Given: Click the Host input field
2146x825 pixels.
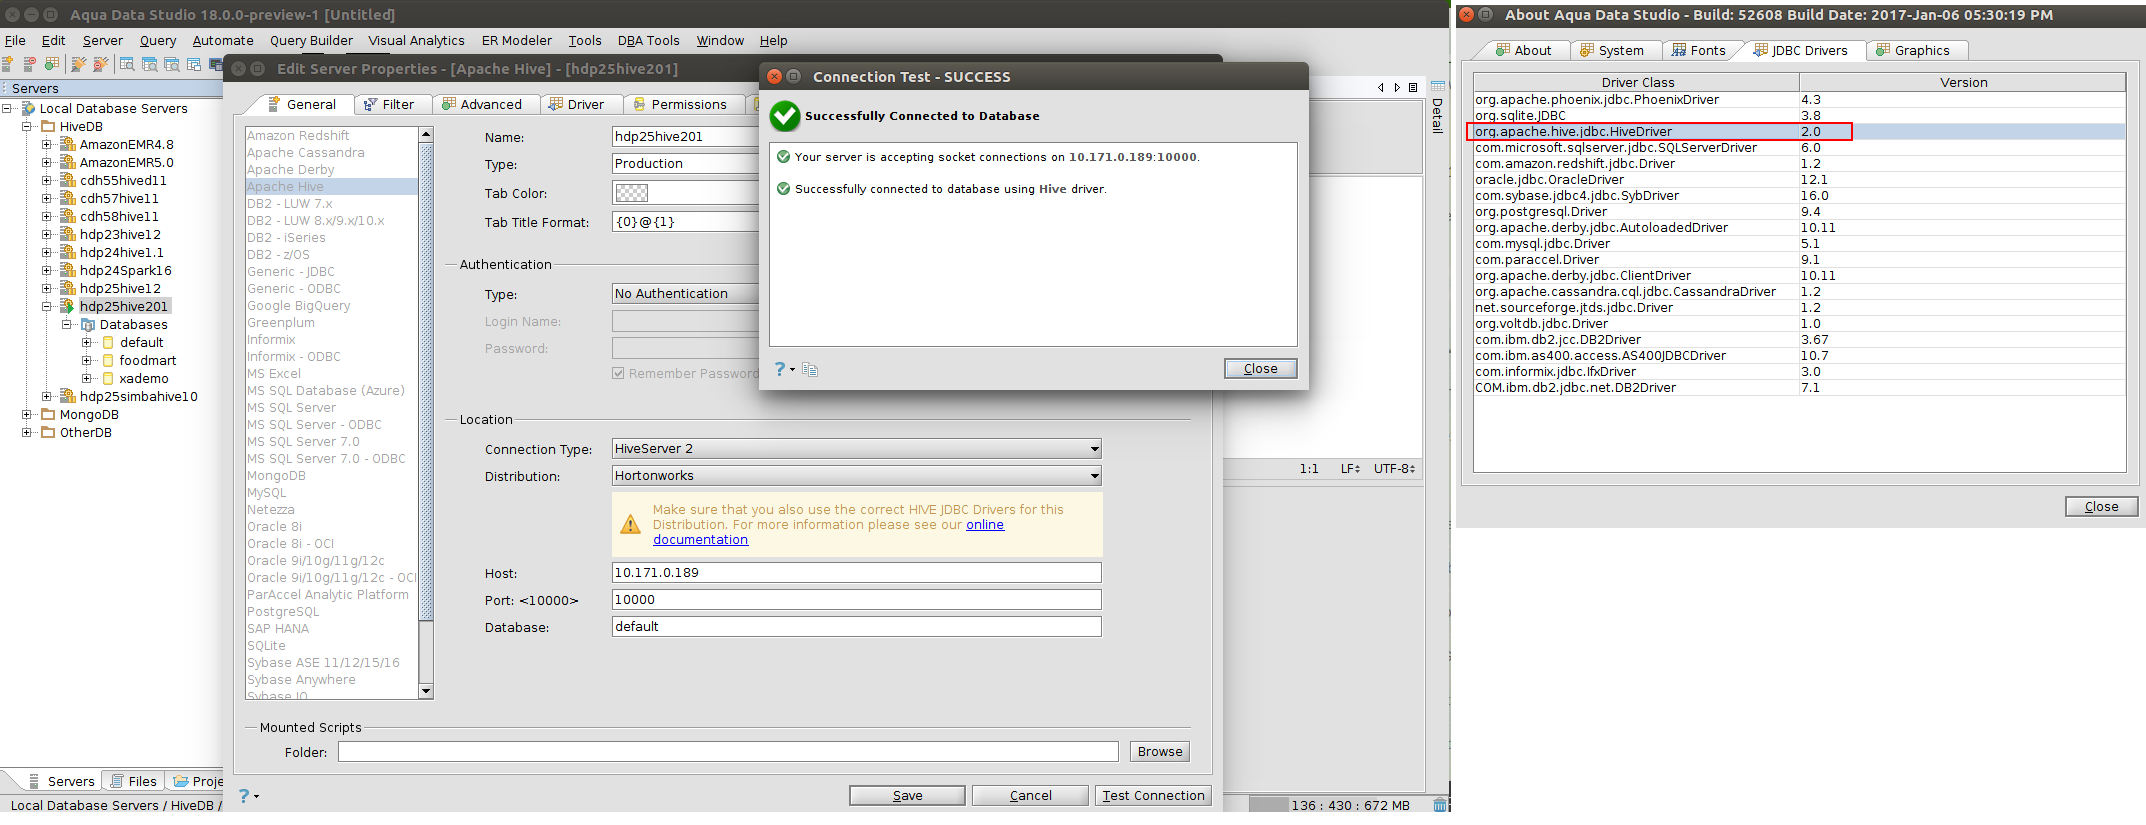Looking at the screenshot, I should pyautogui.click(x=856, y=573).
